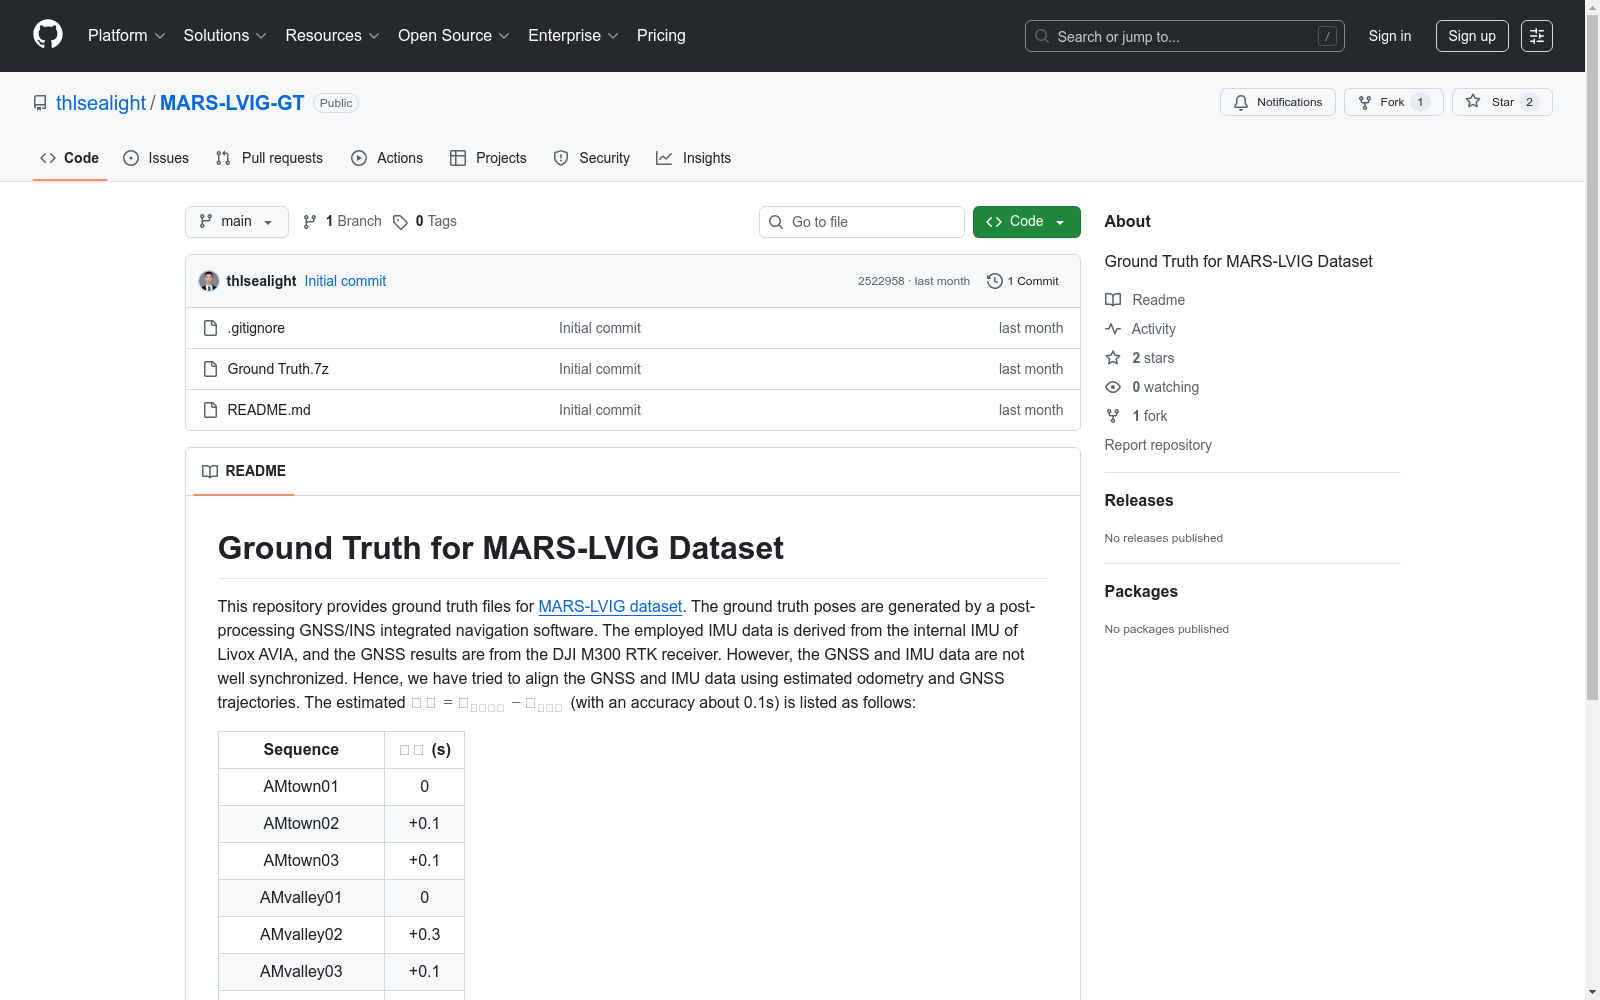Open the Initial commit link in header row

[x=345, y=281]
